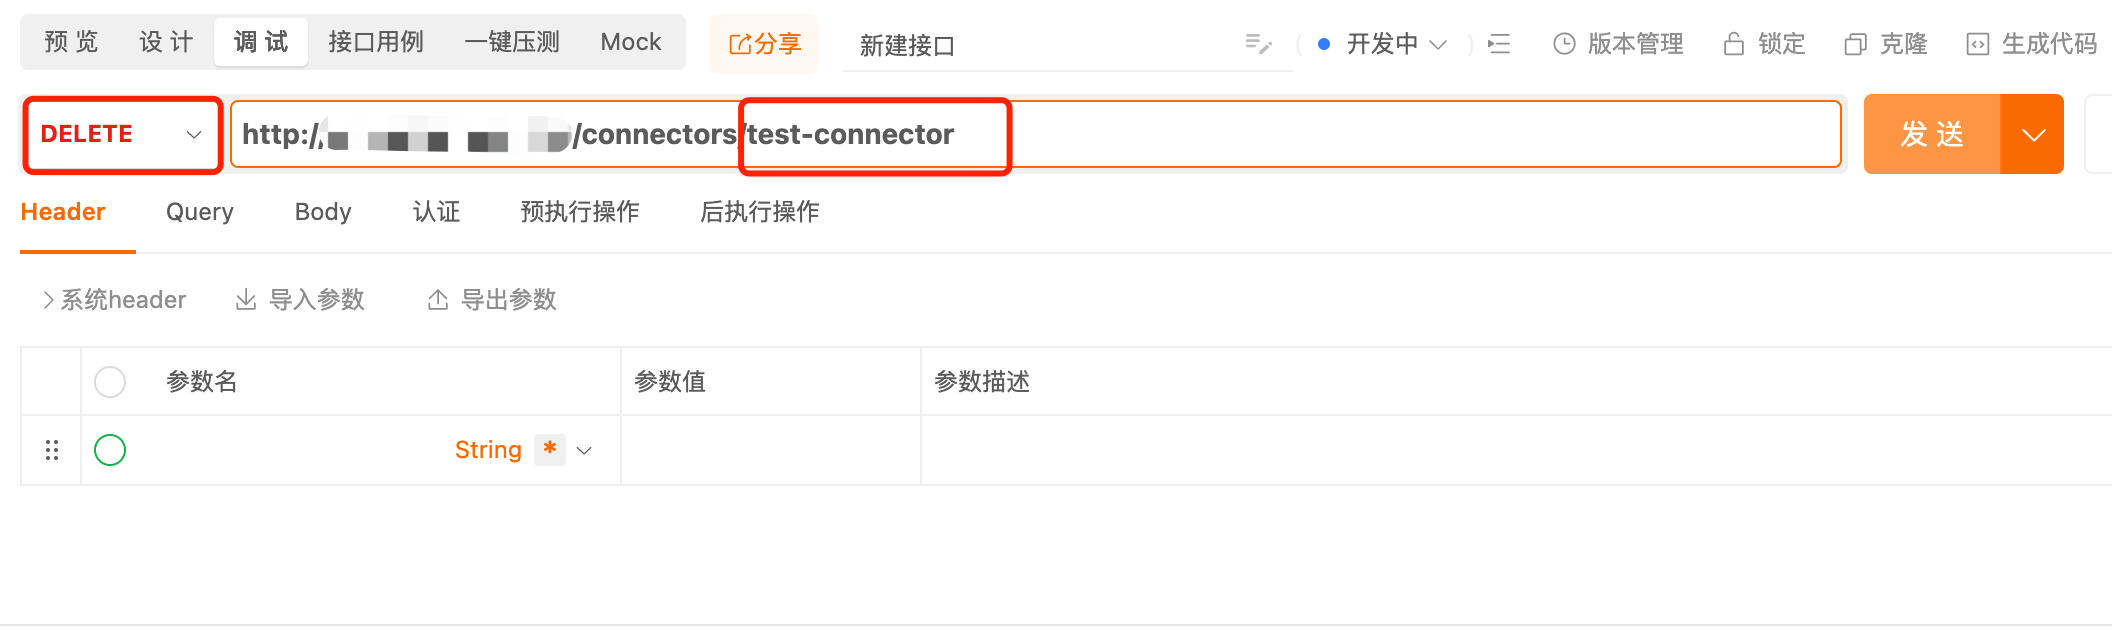The width and height of the screenshot is (2112, 630).
Task: Click the generate code icon
Action: point(1978,44)
